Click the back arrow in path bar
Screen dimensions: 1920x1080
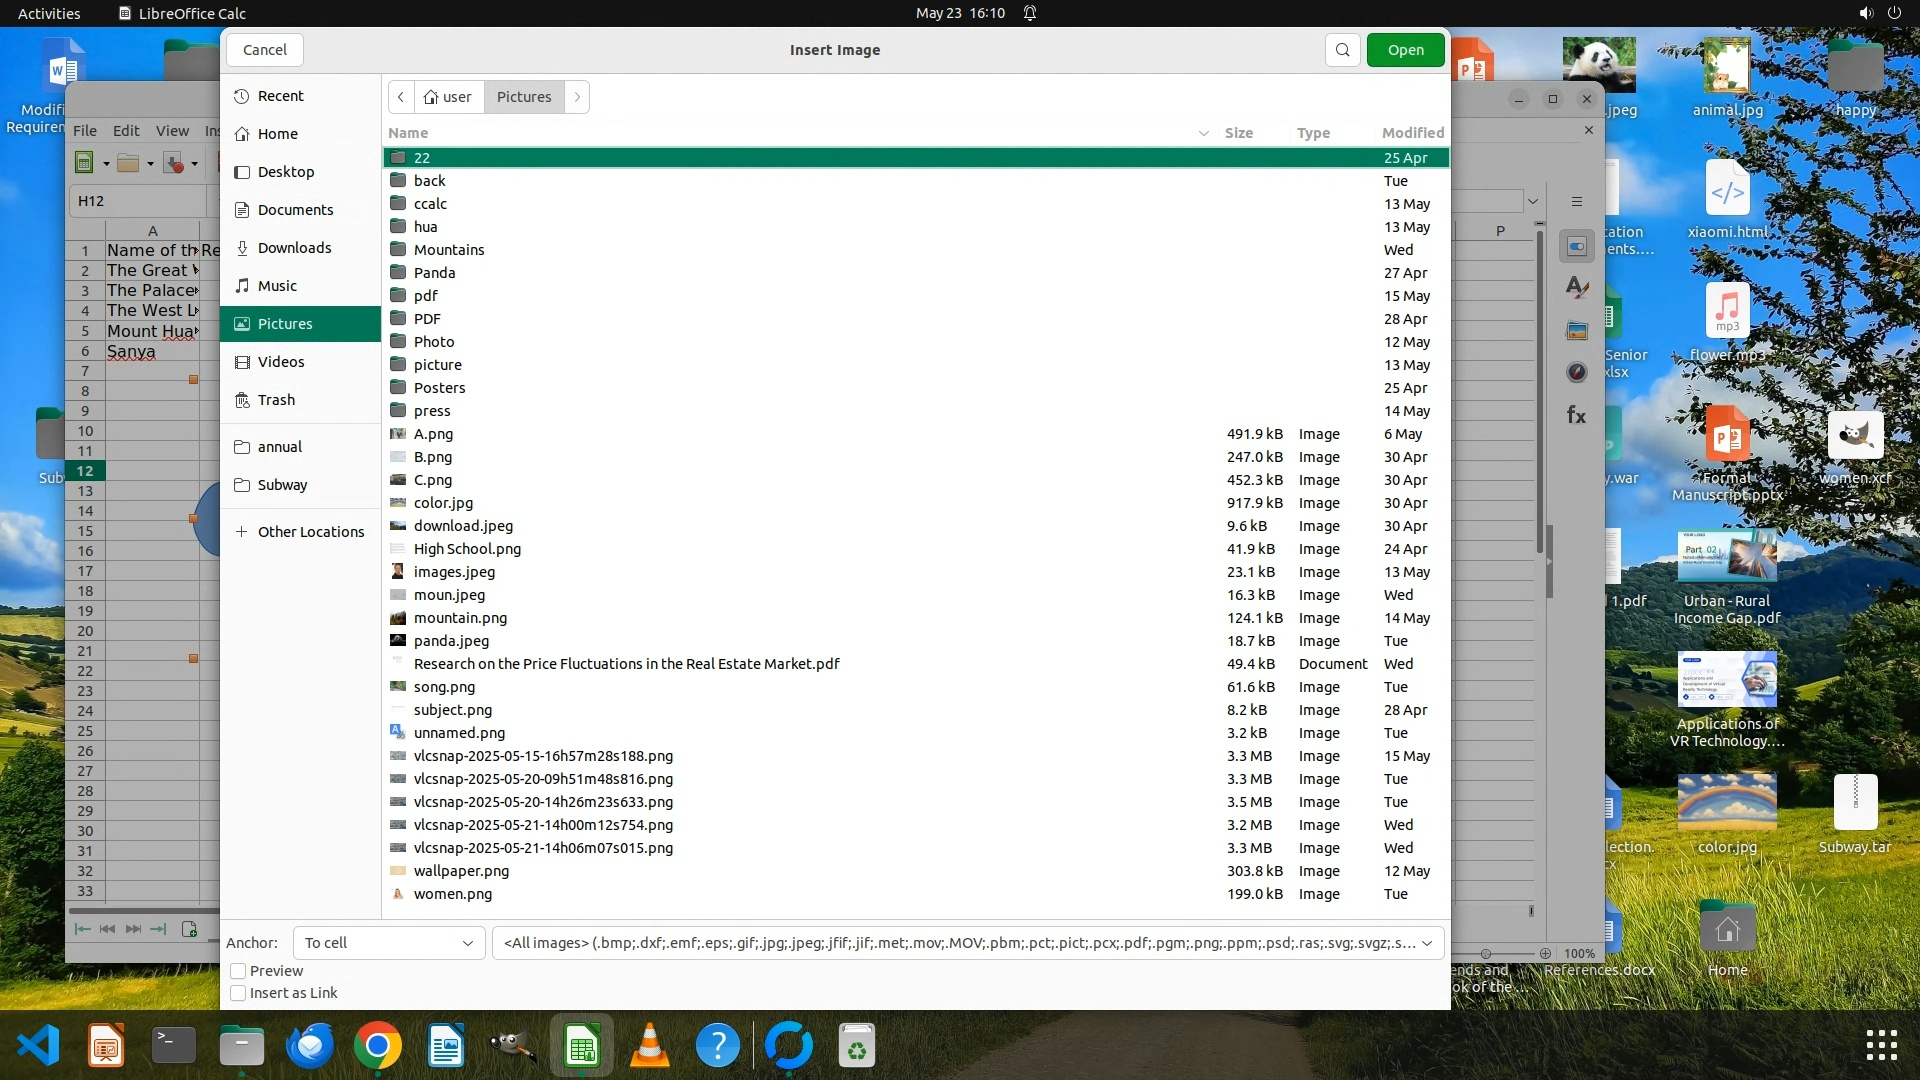coord(401,97)
